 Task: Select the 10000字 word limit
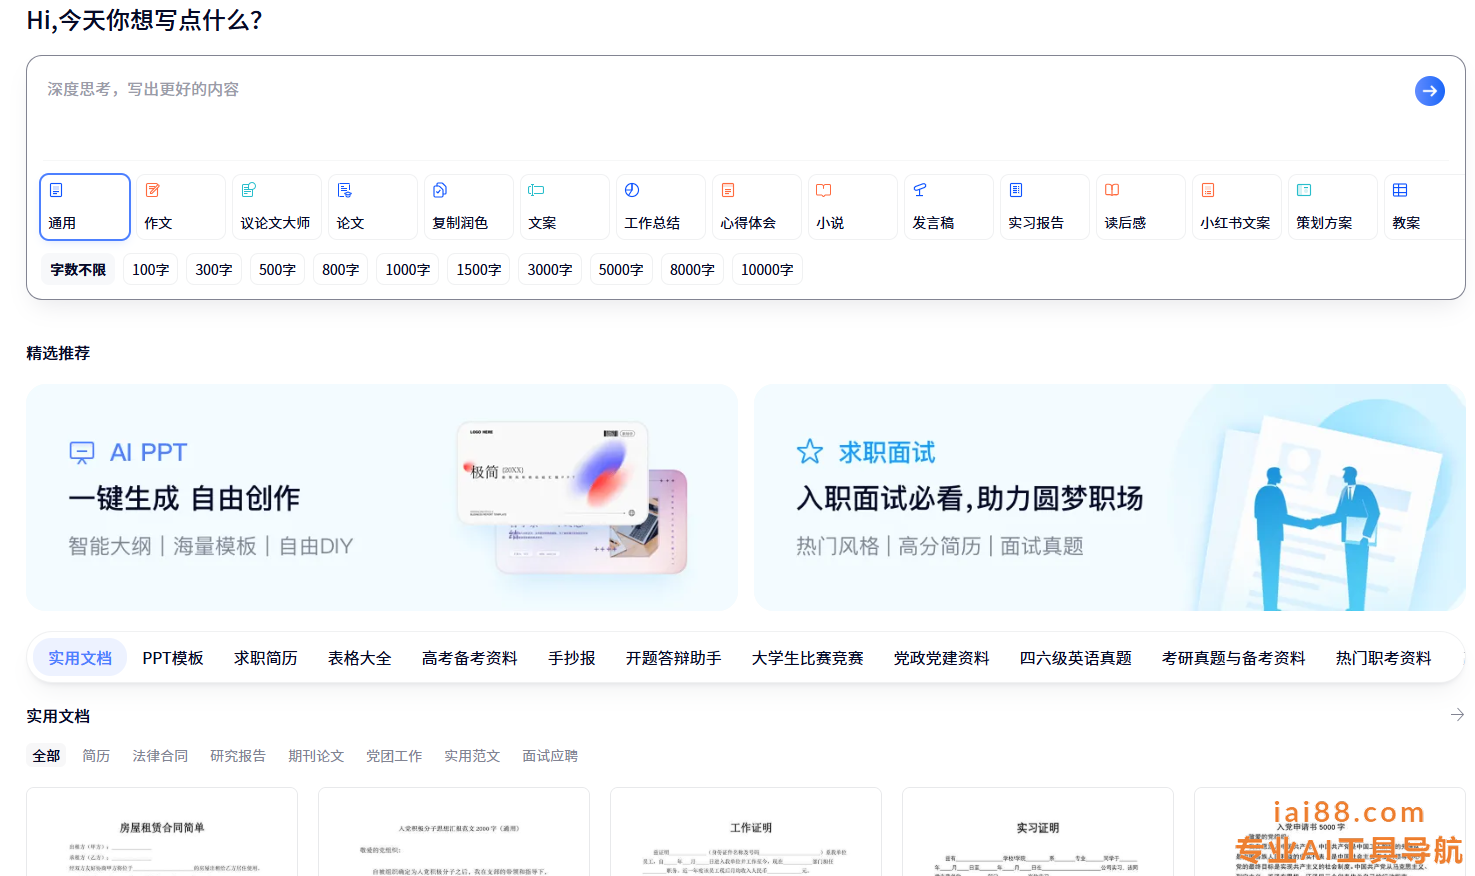[767, 270]
